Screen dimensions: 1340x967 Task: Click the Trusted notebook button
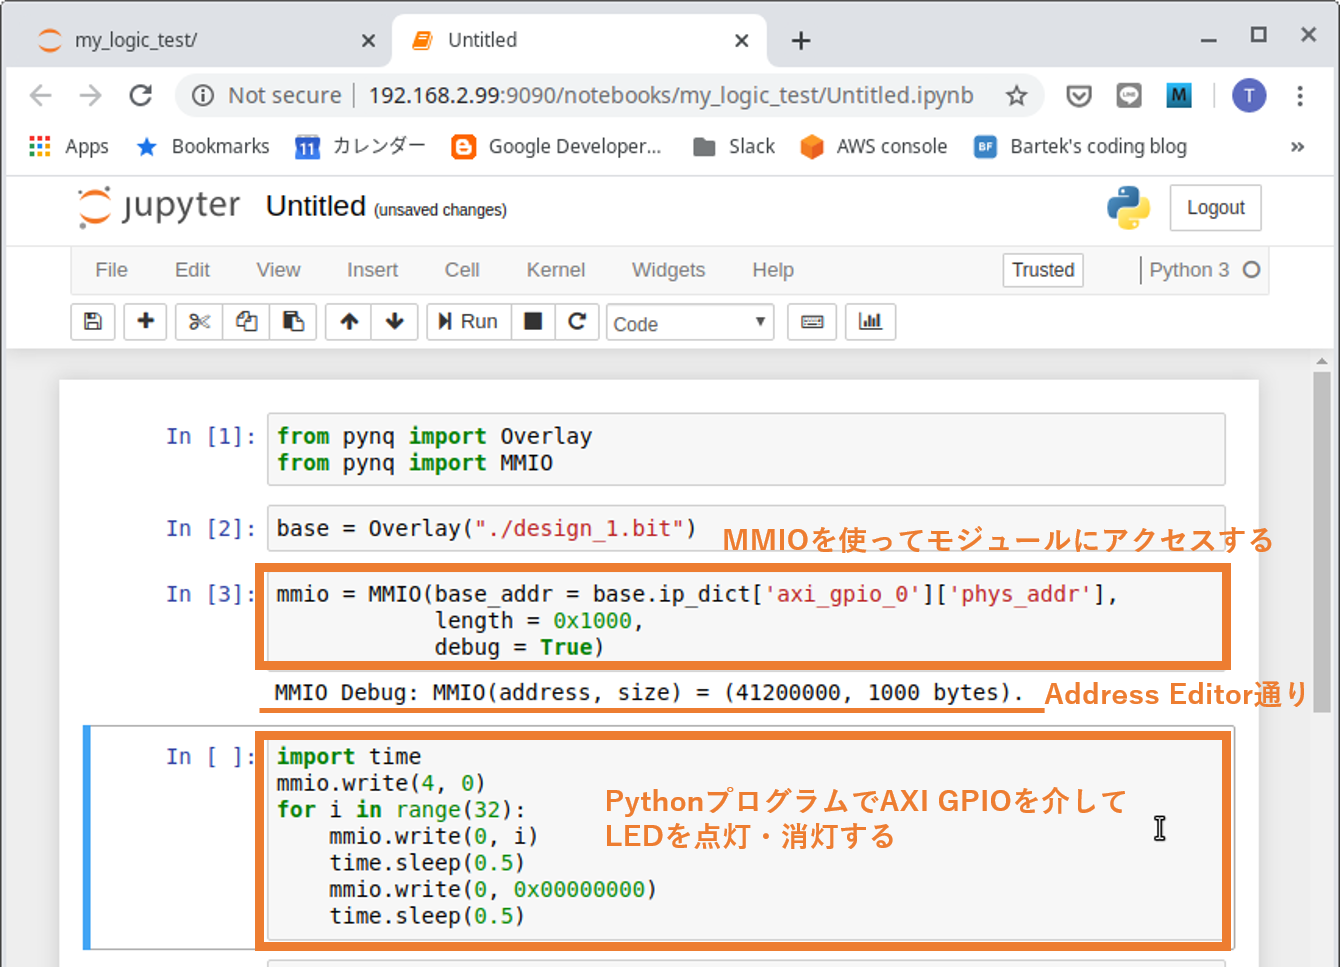pyautogui.click(x=1043, y=270)
